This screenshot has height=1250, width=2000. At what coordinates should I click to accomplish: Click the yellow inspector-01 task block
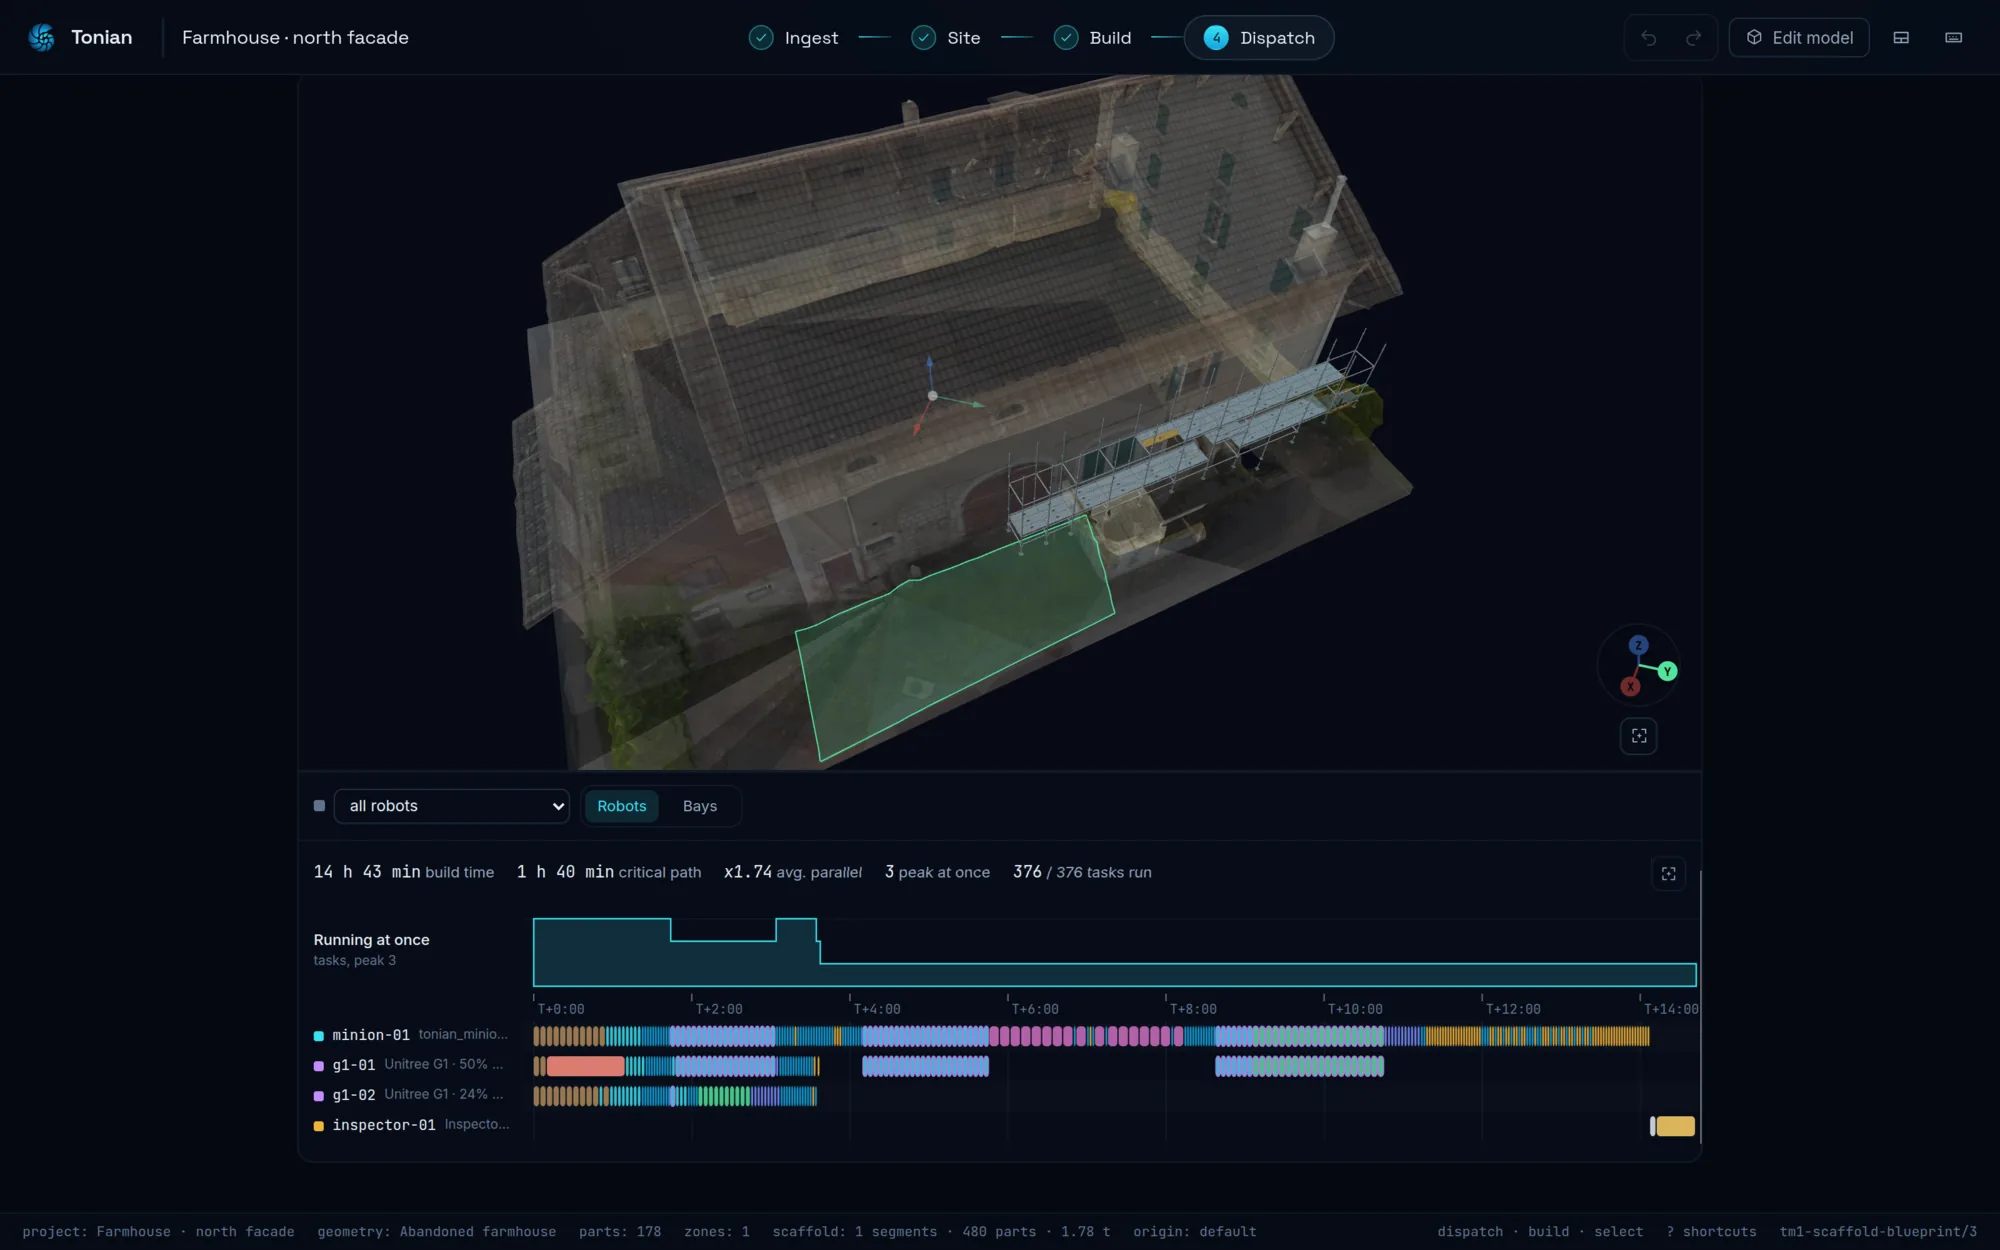pyautogui.click(x=1675, y=1126)
